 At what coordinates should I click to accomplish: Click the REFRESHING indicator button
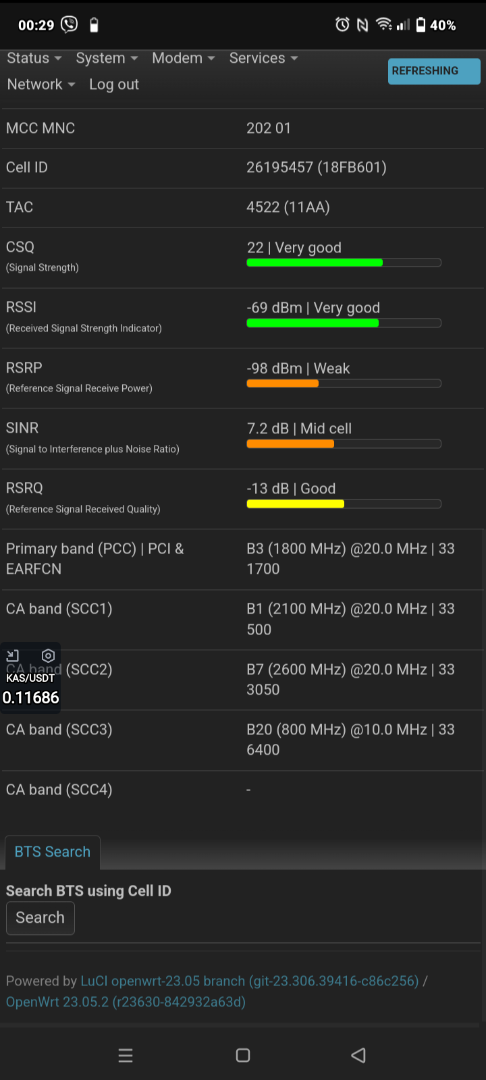coord(434,71)
